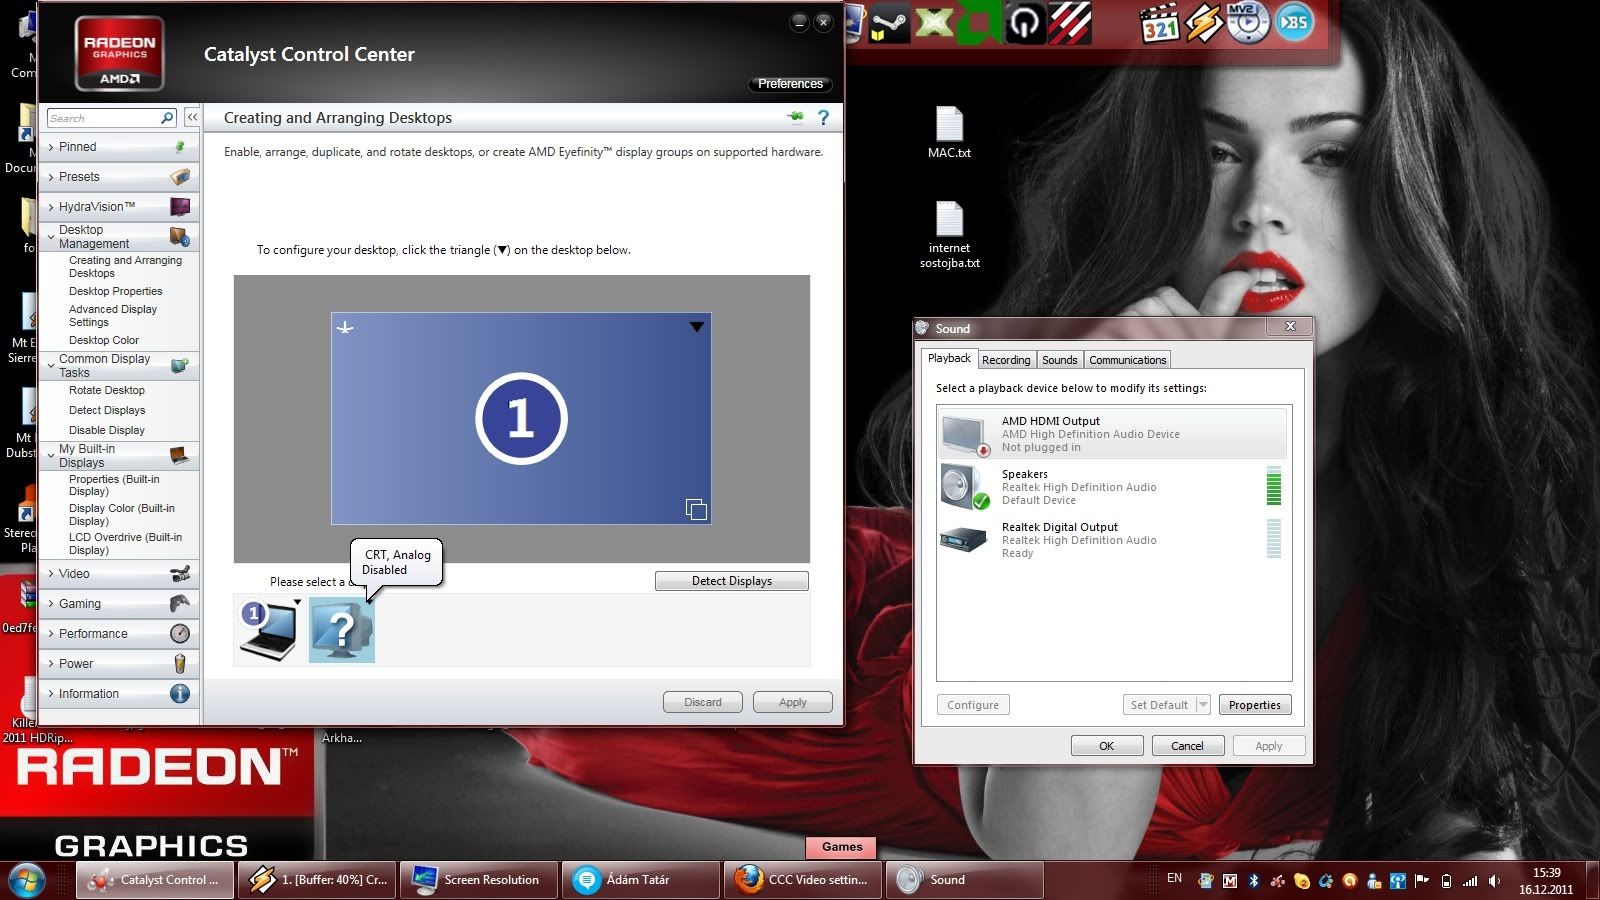Open the Set Default dropdown arrow
Image resolution: width=1600 pixels, height=900 pixels.
pyautogui.click(x=1203, y=705)
